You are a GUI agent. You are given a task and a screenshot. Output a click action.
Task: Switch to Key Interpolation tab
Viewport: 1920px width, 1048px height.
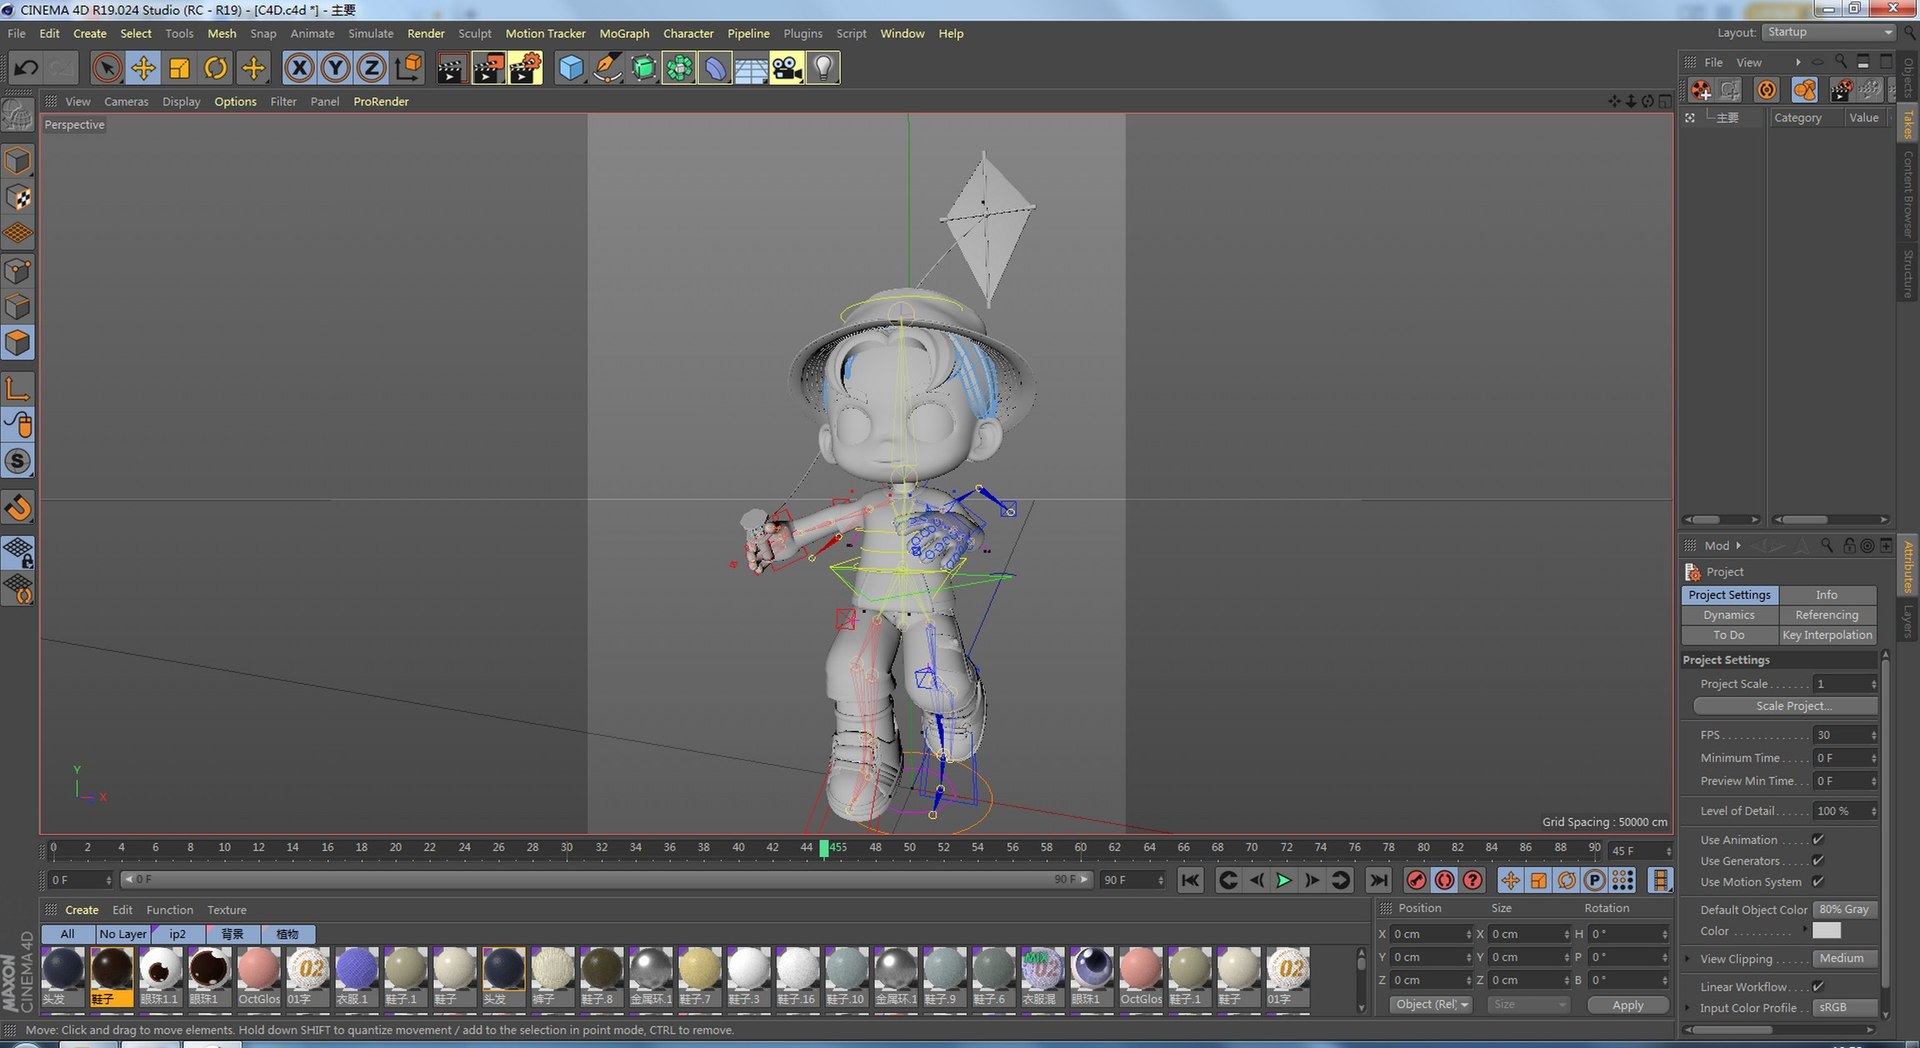coord(1827,635)
